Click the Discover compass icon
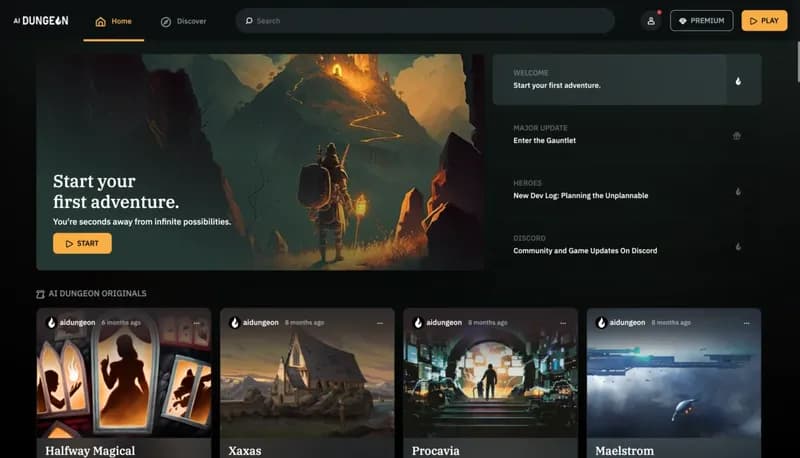This screenshot has width=800, height=458. coord(166,21)
